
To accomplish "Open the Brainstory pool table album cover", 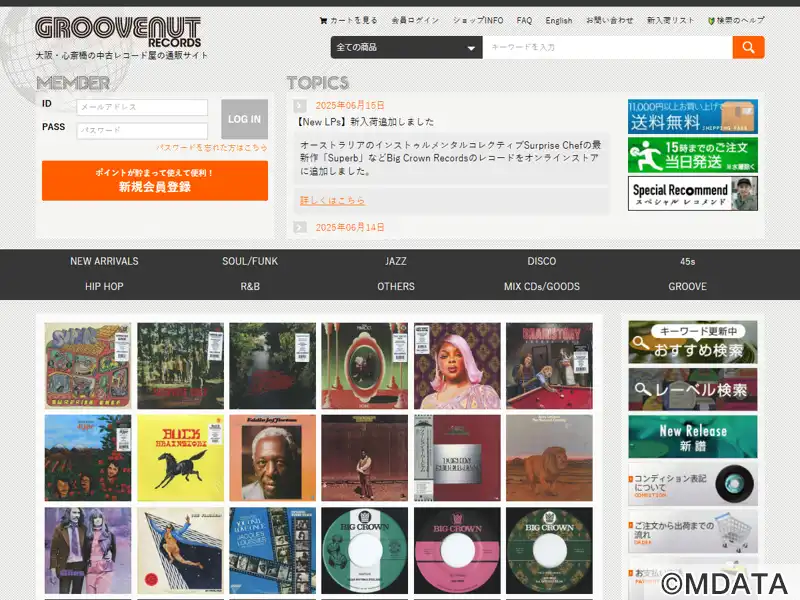I will [x=549, y=366].
